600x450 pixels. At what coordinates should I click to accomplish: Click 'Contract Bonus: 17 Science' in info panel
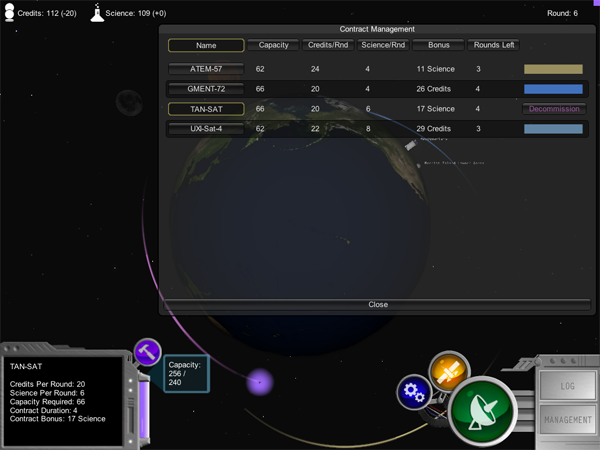tap(57, 419)
